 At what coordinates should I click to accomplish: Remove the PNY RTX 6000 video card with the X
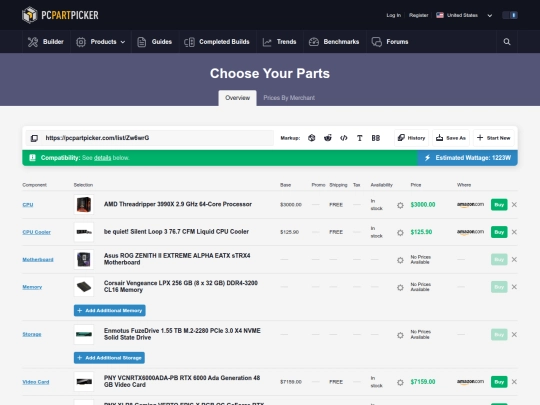click(514, 382)
